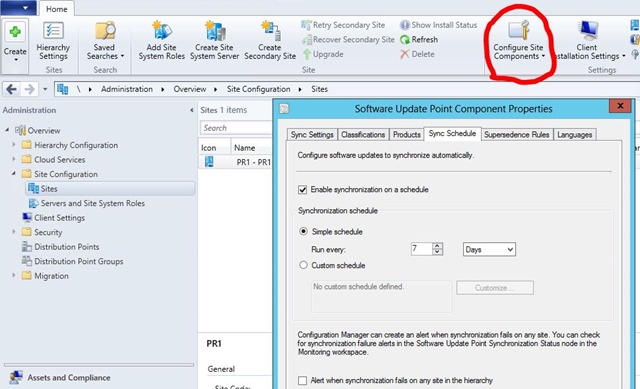Expand the Security node

(13, 232)
